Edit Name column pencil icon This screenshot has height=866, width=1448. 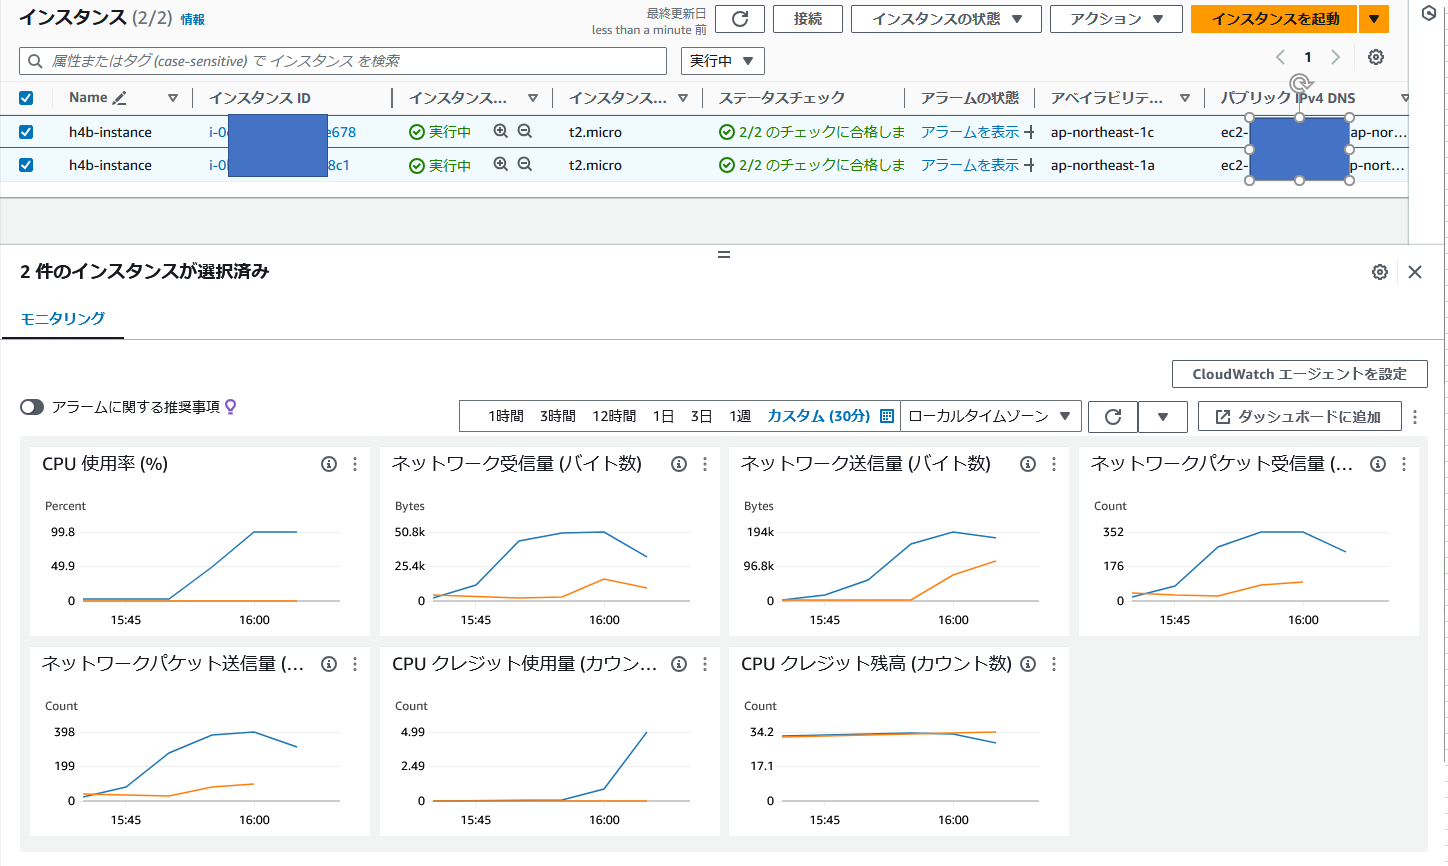click(x=120, y=98)
